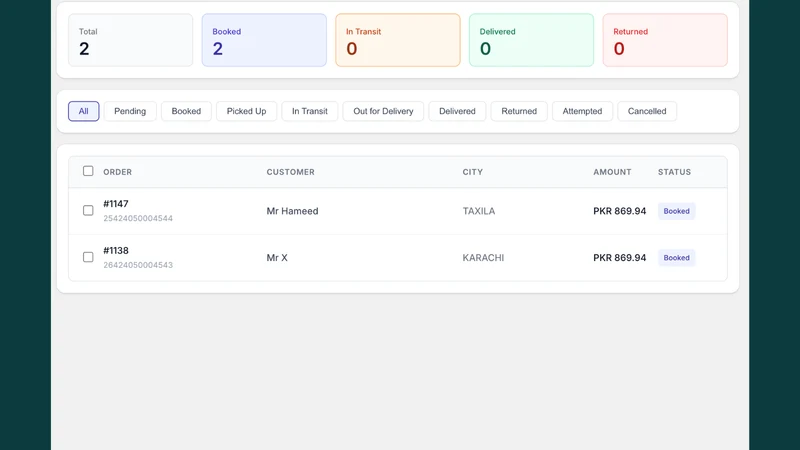The width and height of the screenshot is (800, 450).
Task: Show Delivered orders filter
Action: point(457,111)
